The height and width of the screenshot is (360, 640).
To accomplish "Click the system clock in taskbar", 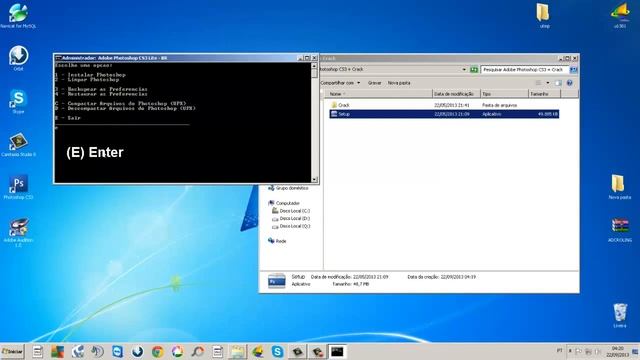I will coord(618,352).
